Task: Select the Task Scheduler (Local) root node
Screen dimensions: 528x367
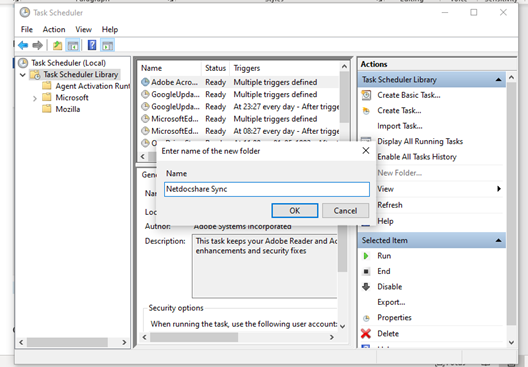Action: [x=68, y=63]
